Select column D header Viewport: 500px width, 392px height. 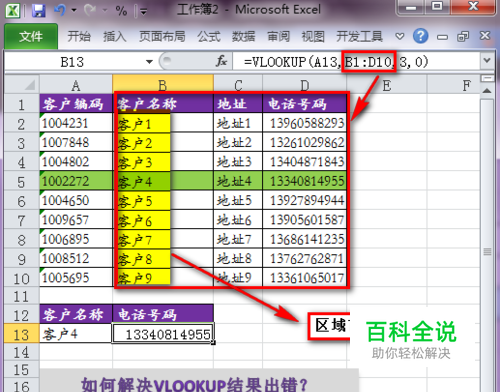(x=304, y=85)
